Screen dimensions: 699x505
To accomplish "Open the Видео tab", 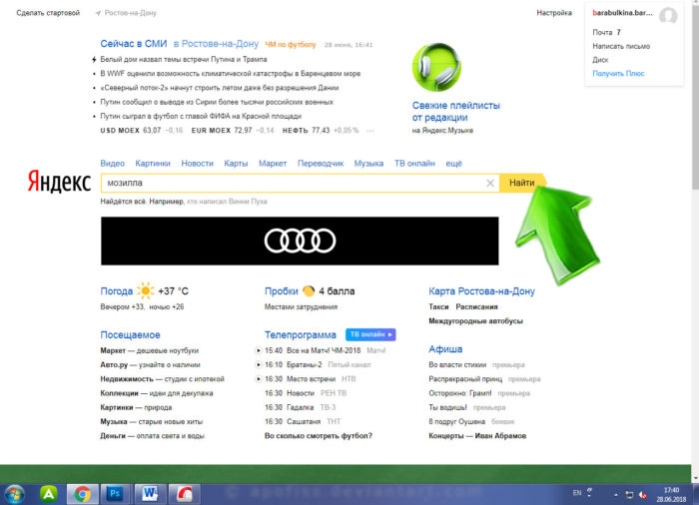I will point(112,164).
